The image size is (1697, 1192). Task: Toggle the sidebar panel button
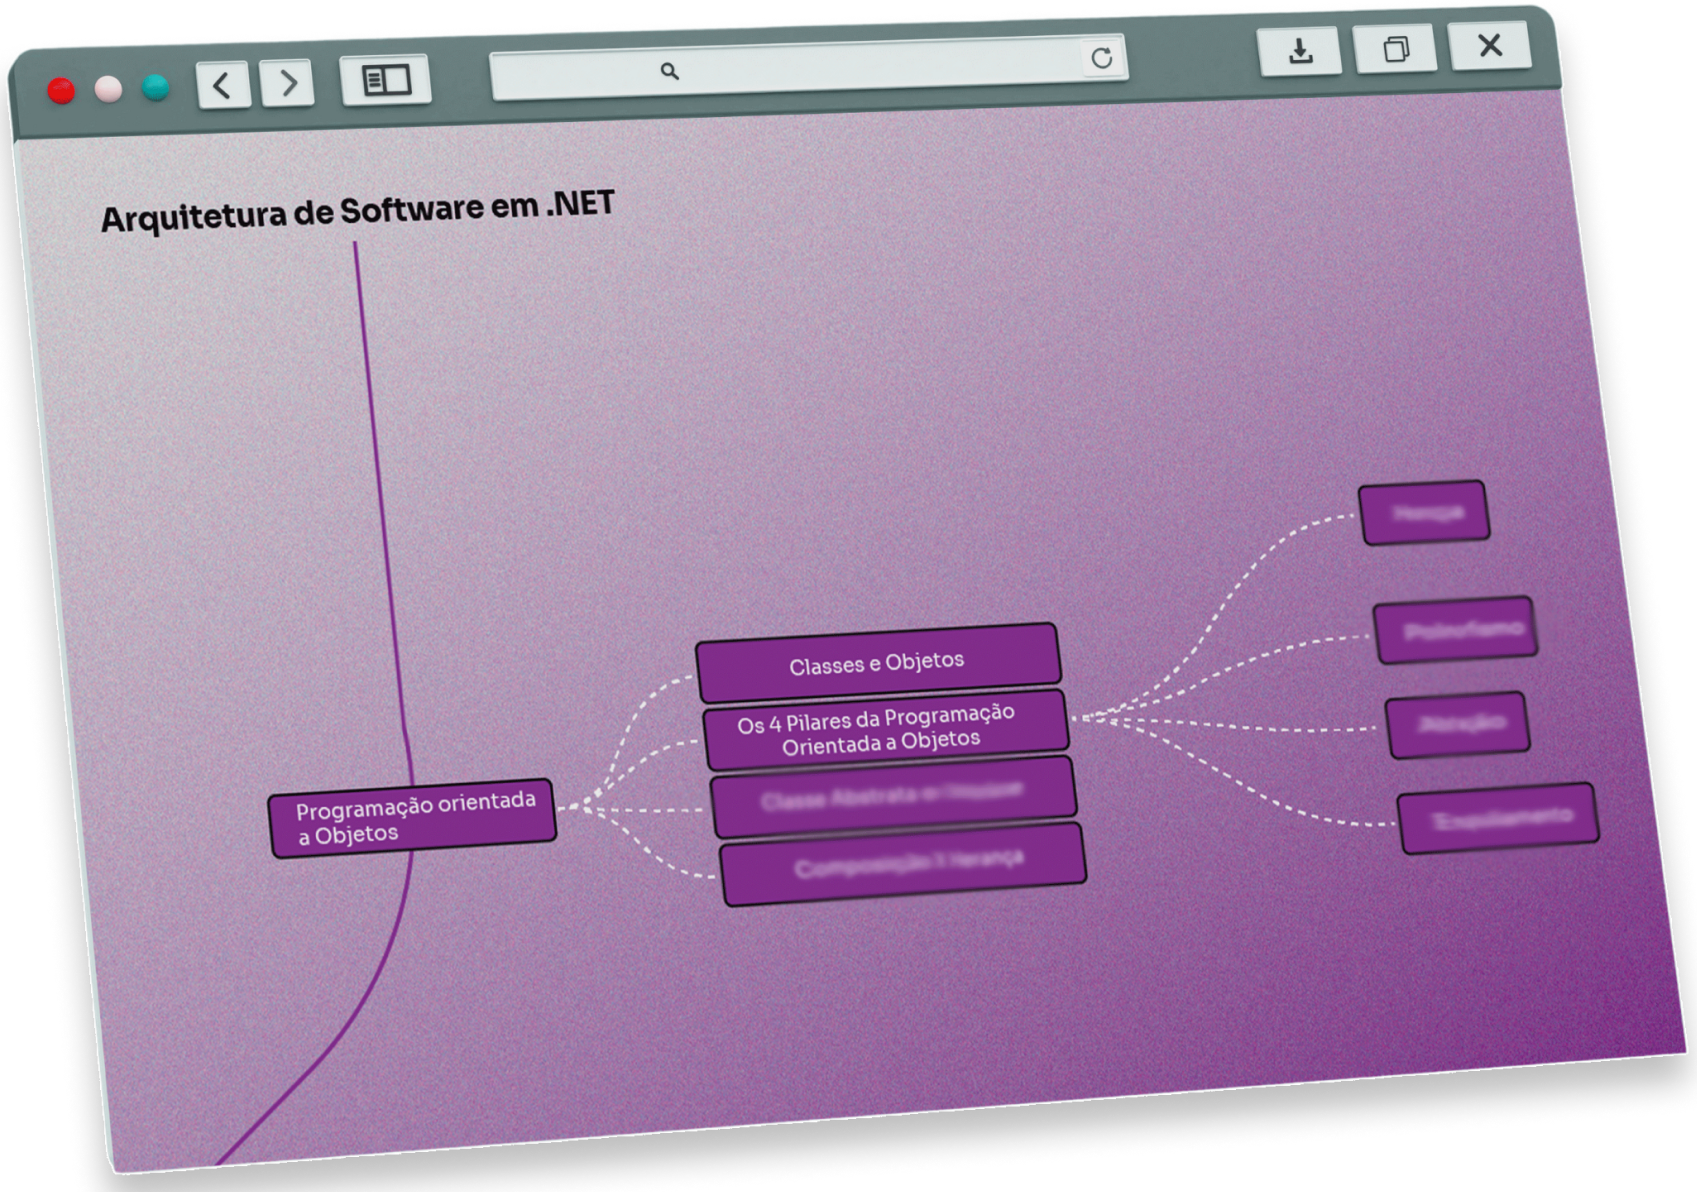click(386, 79)
